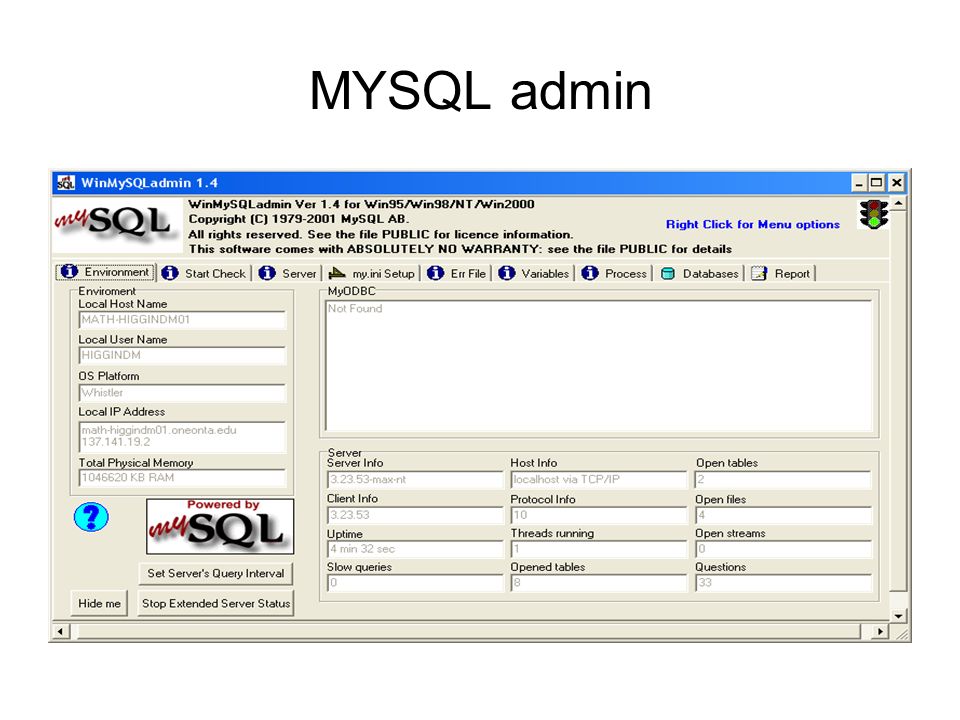Click the OS Platform field showing Whistler

coord(182,392)
